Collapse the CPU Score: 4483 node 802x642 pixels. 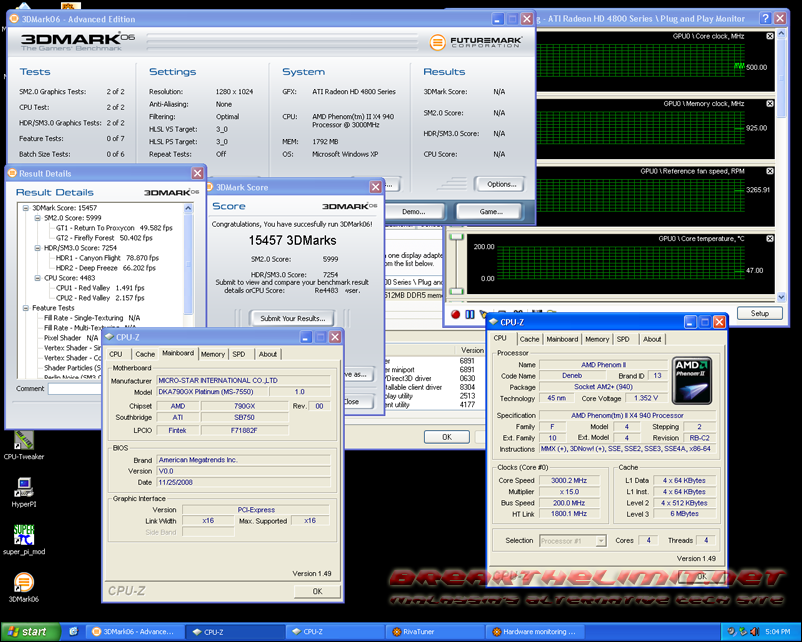[x=37, y=278]
